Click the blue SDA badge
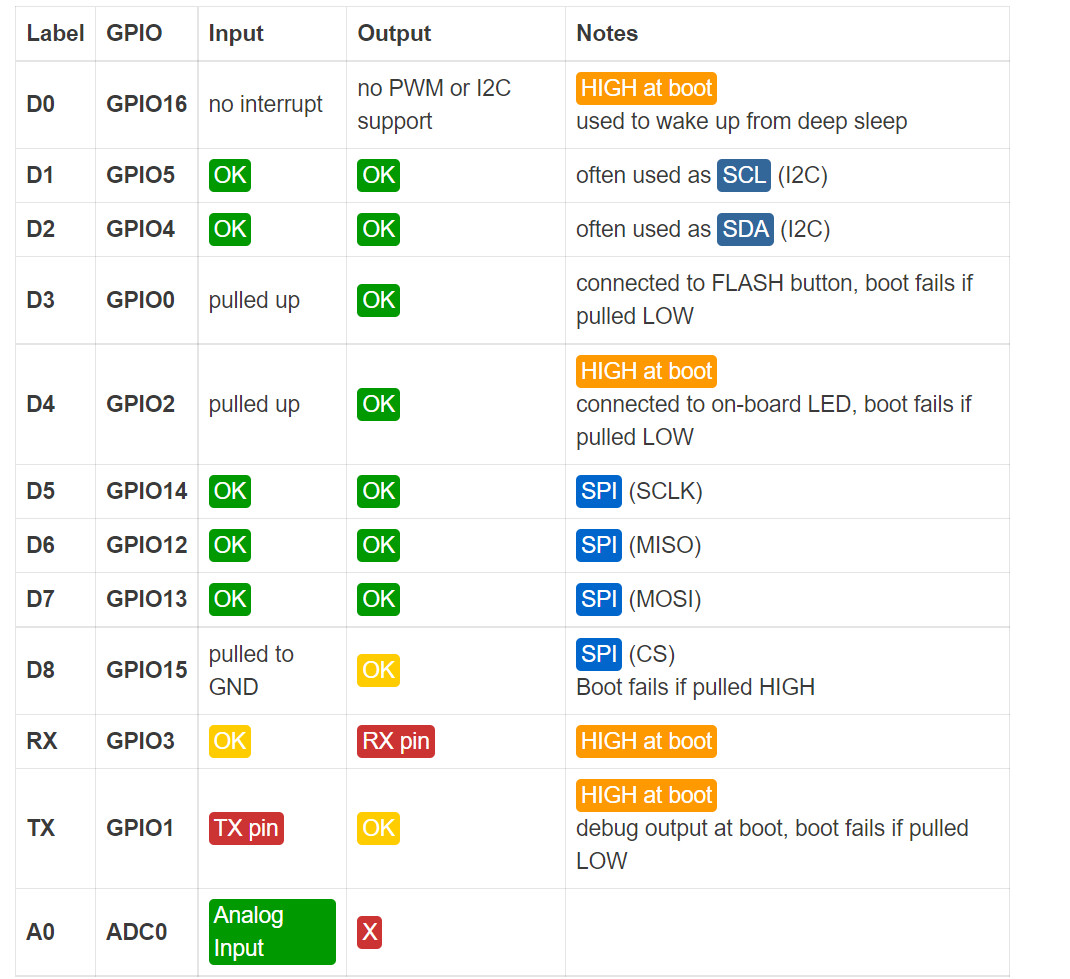 [x=745, y=229]
